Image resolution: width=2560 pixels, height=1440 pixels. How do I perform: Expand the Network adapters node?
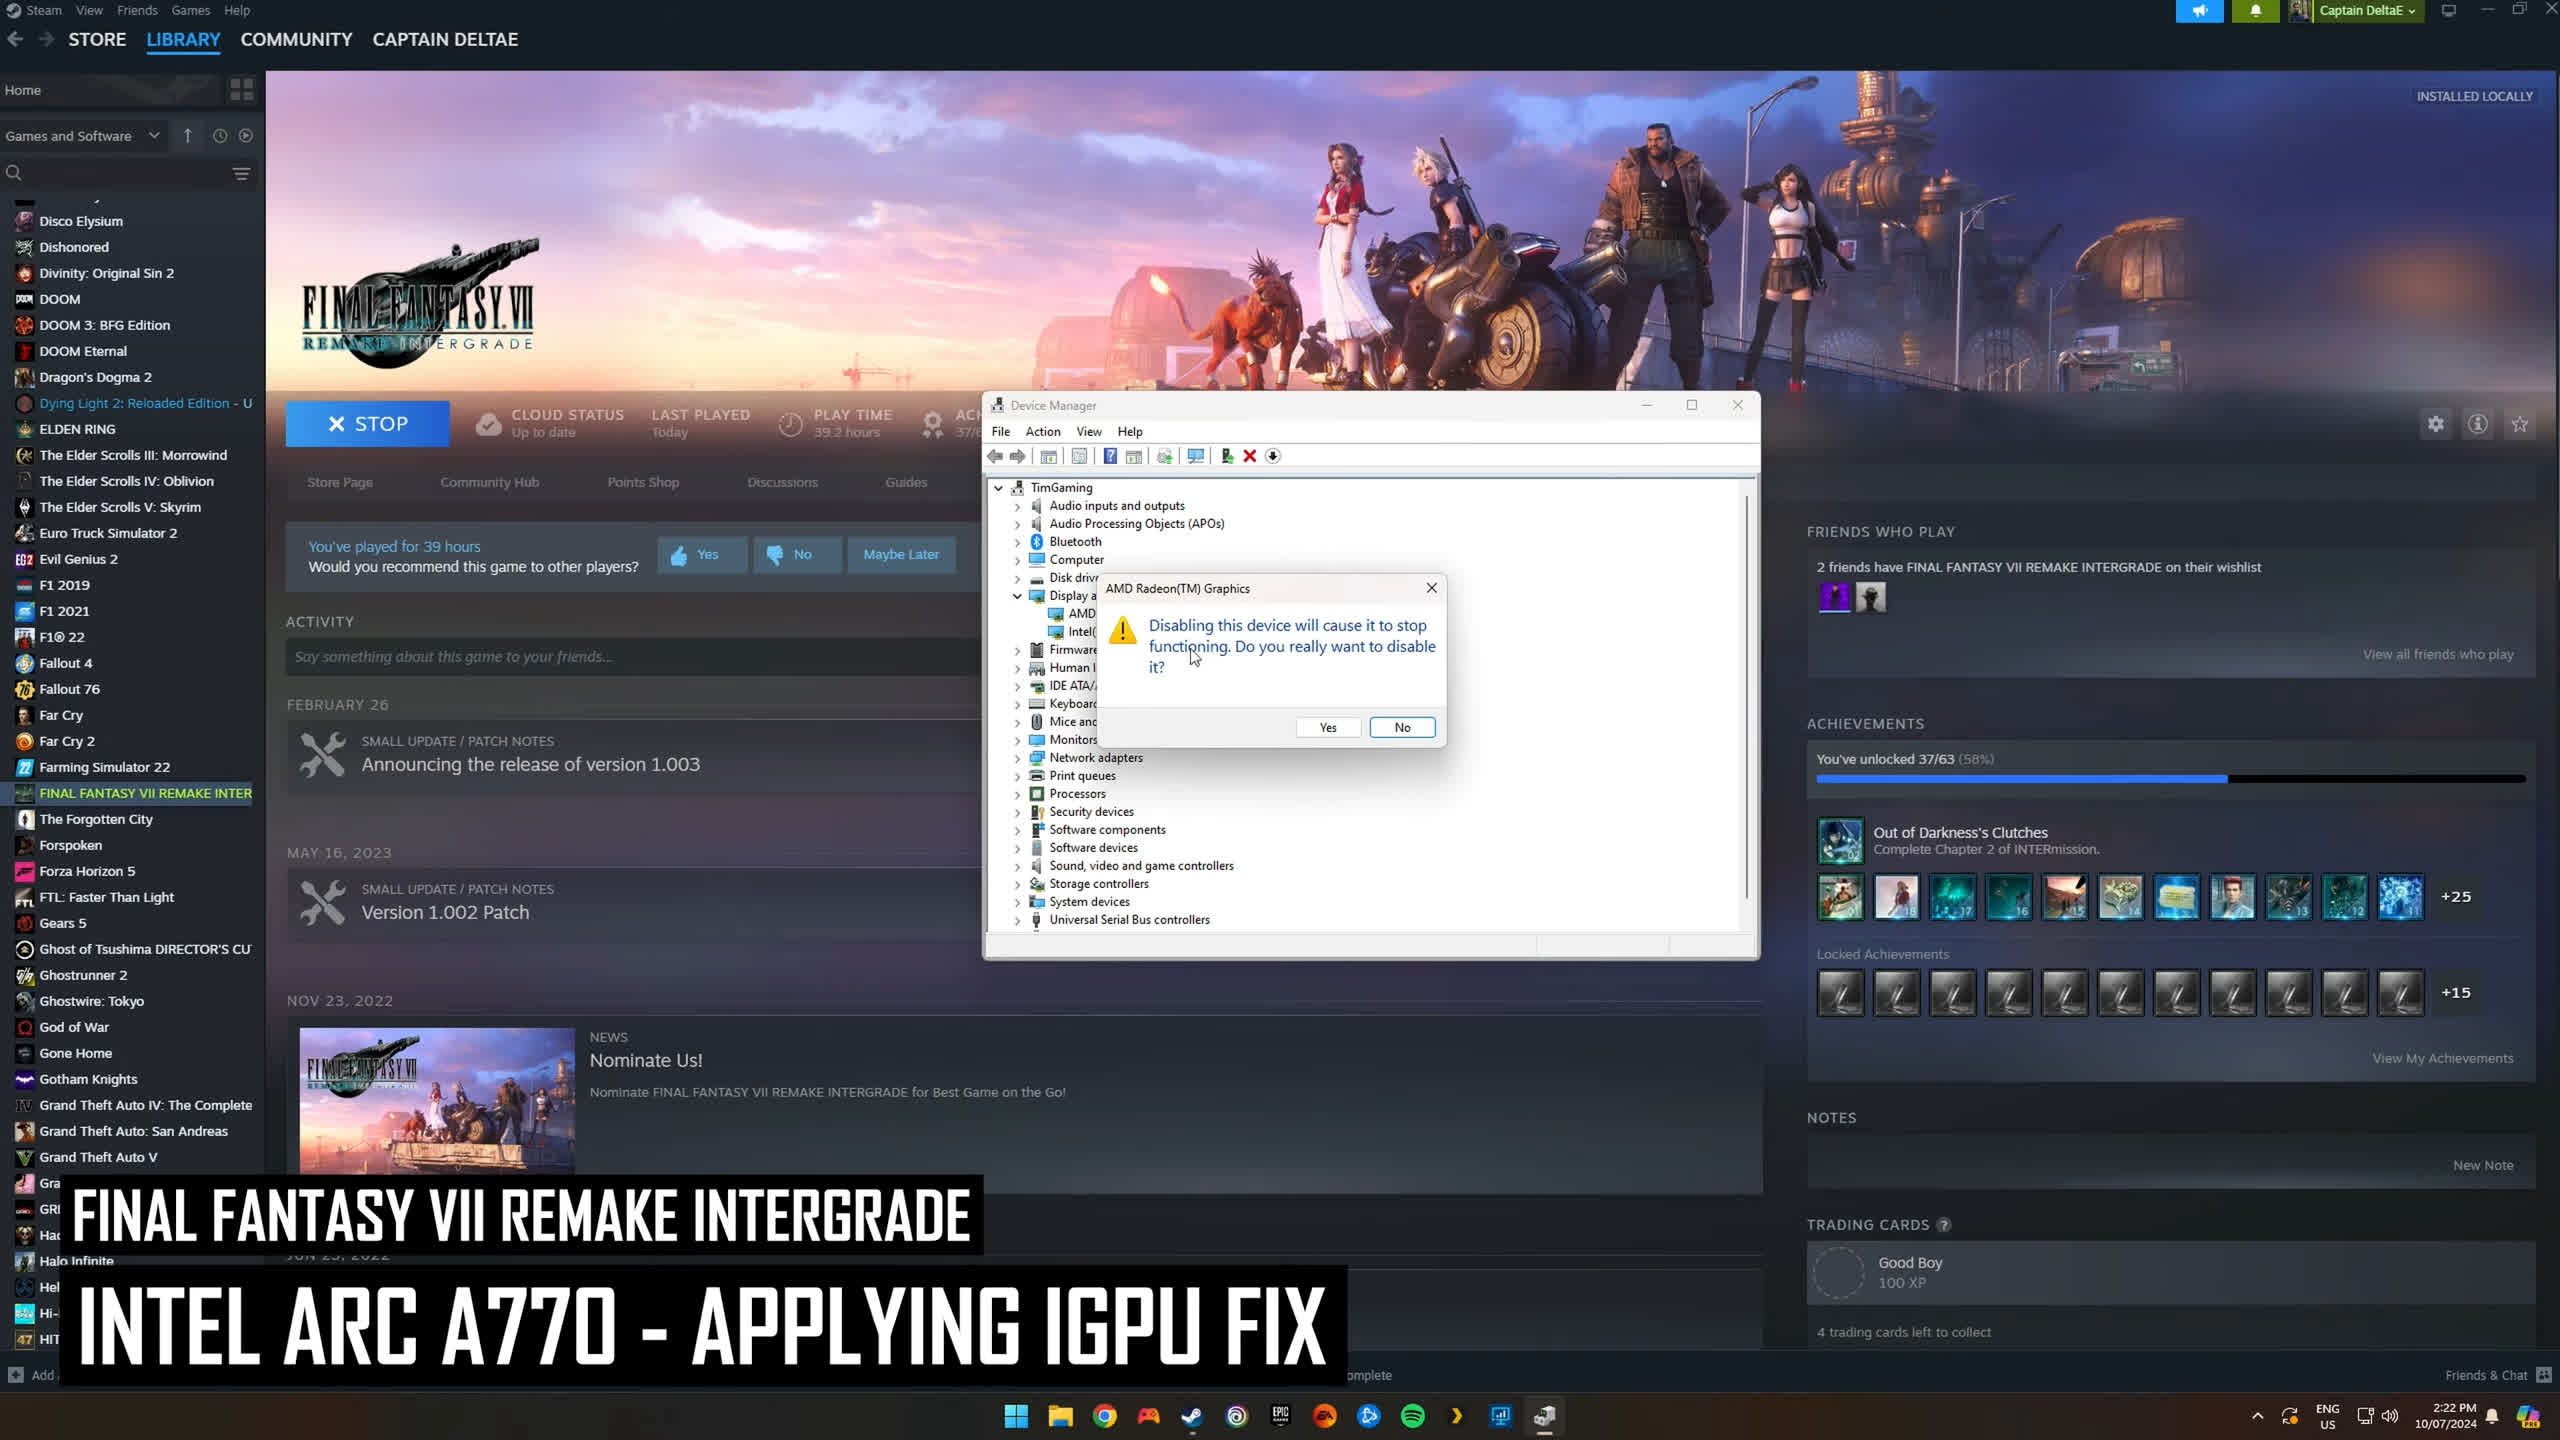1017,758
